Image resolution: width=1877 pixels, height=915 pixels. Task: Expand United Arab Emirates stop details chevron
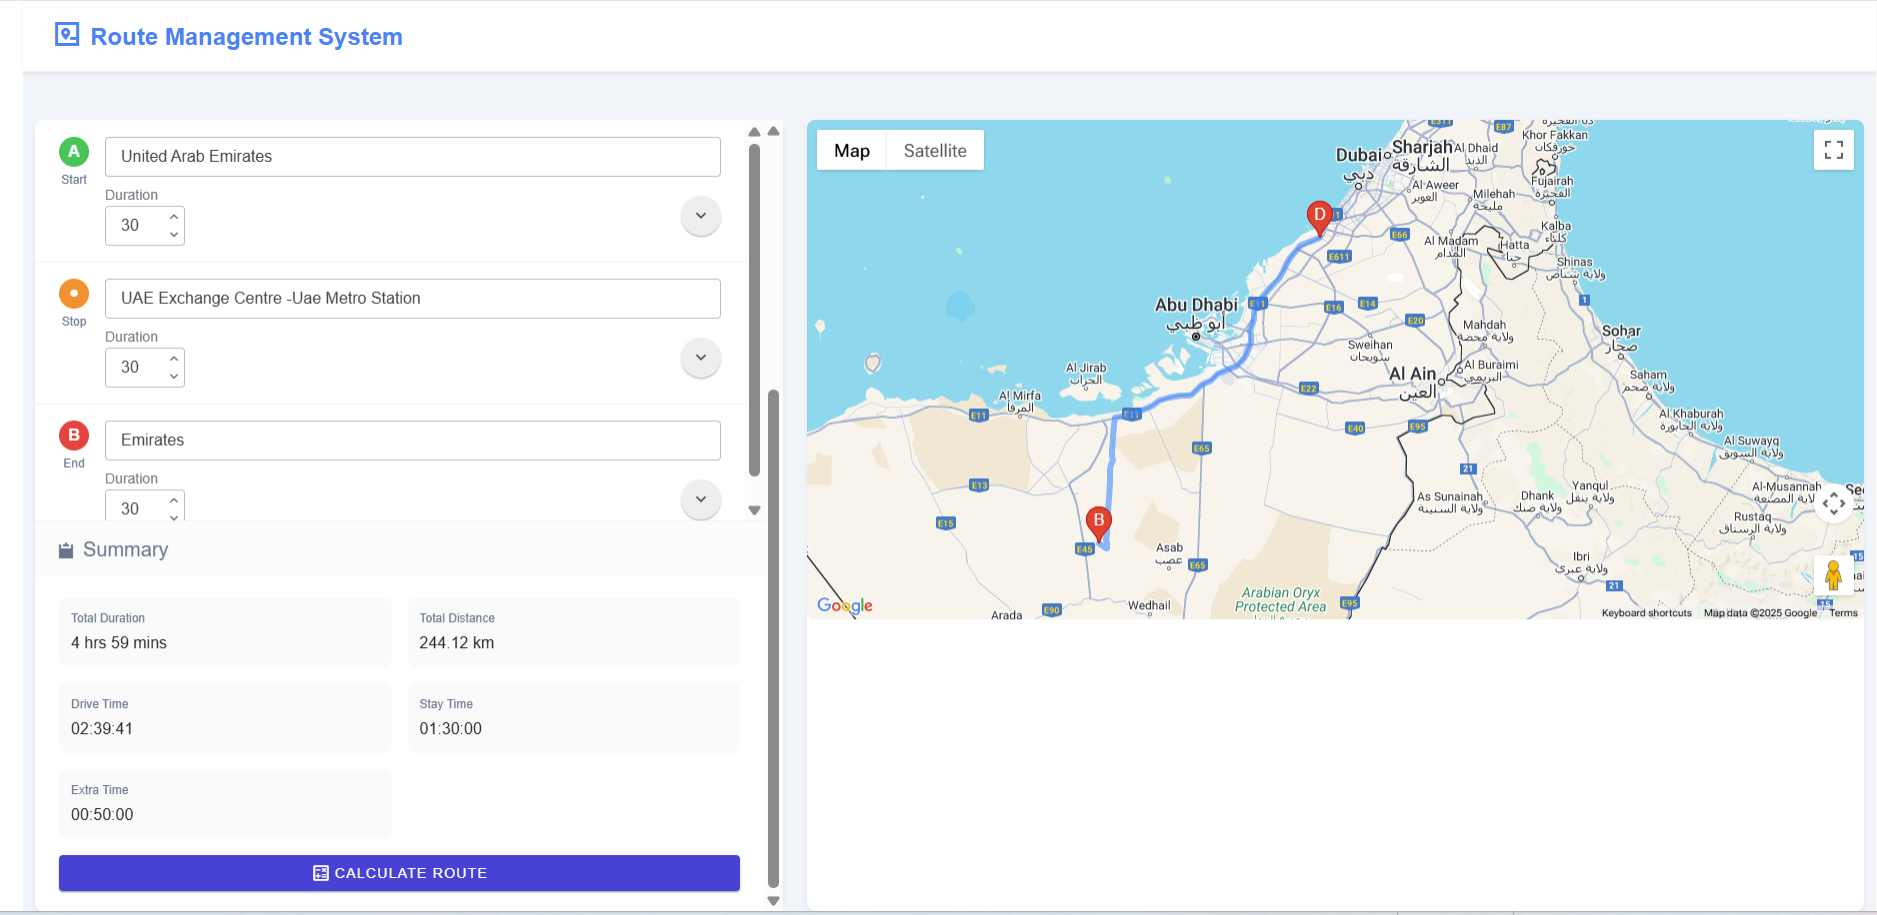click(x=701, y=216)
